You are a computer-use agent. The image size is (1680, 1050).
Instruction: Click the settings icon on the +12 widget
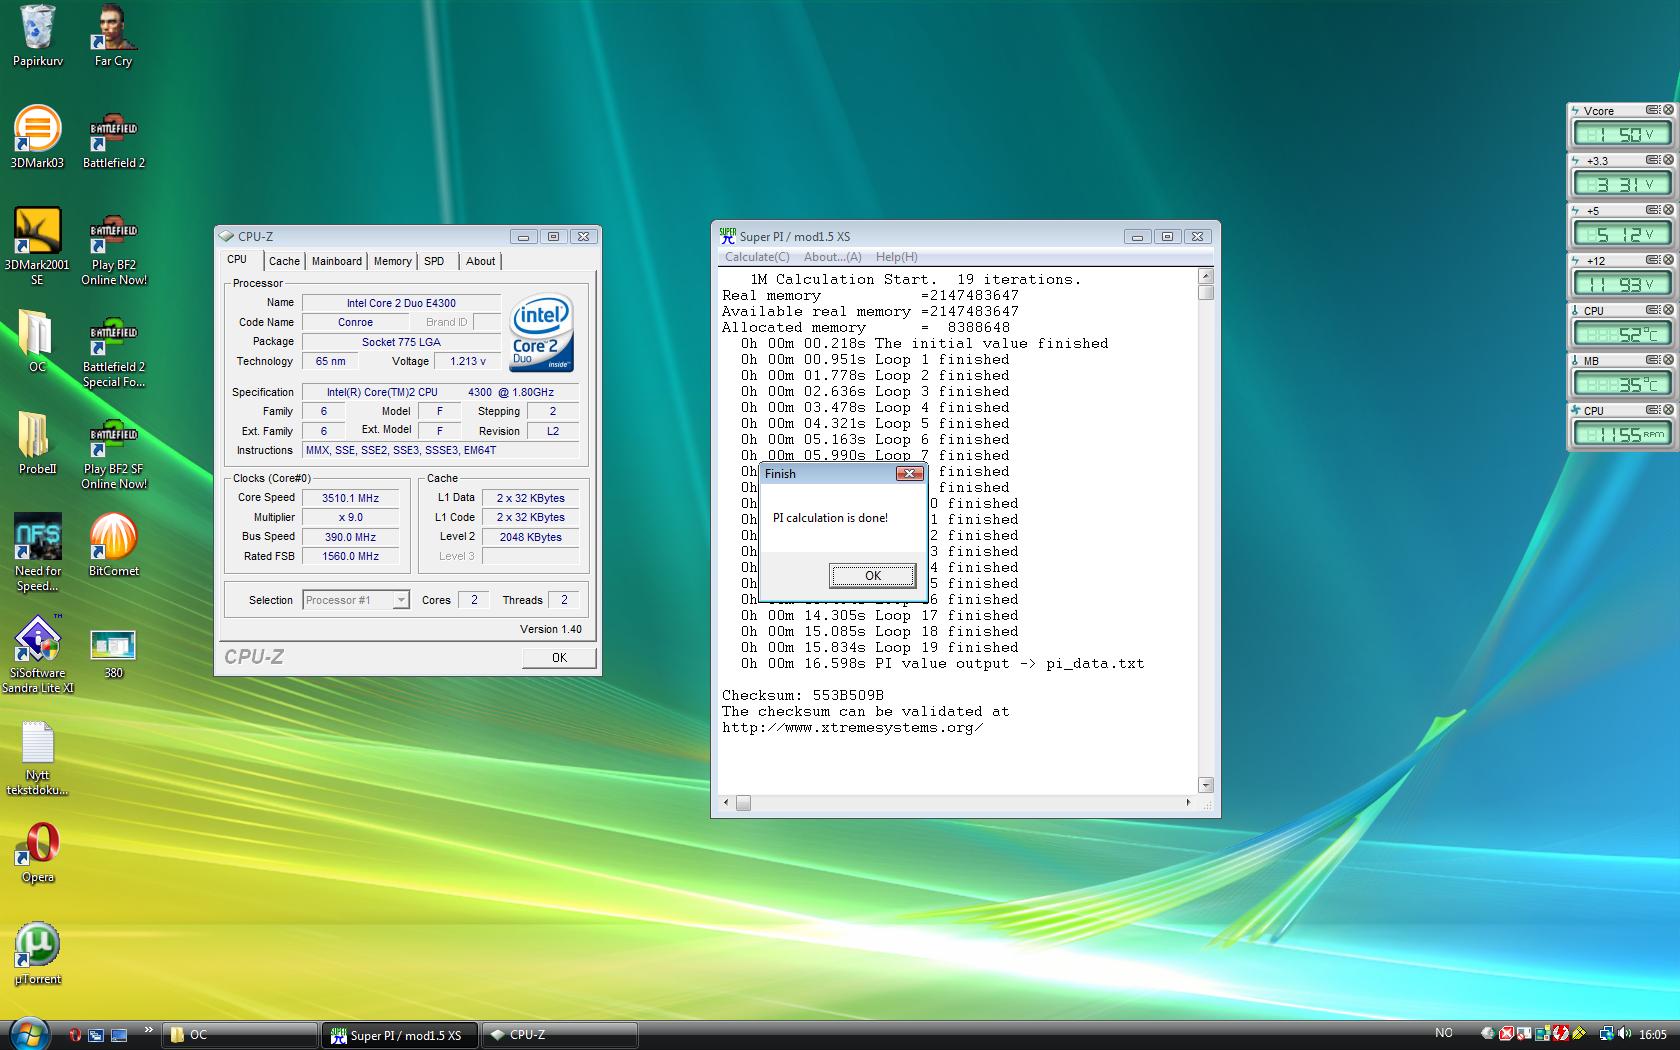point(1652,260)
